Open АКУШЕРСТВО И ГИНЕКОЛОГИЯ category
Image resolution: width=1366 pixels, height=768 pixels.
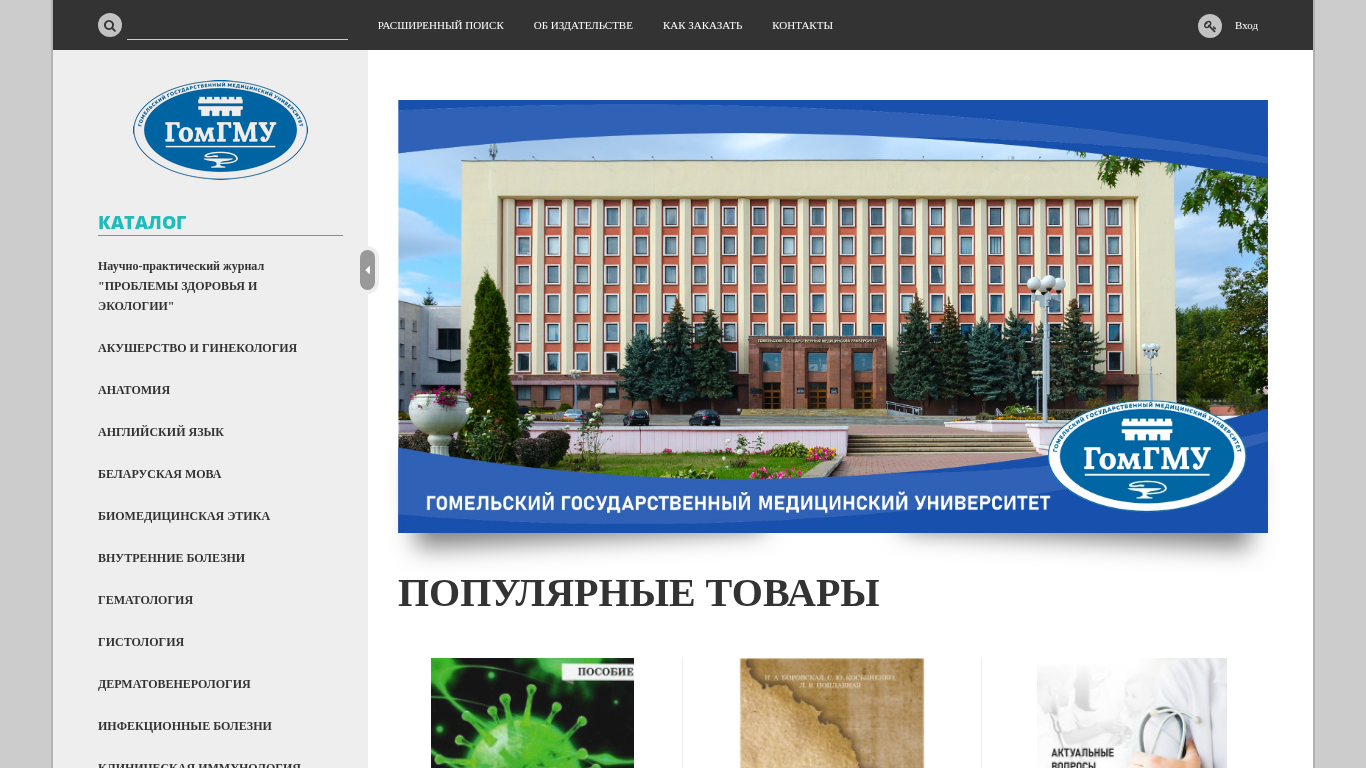197,348
